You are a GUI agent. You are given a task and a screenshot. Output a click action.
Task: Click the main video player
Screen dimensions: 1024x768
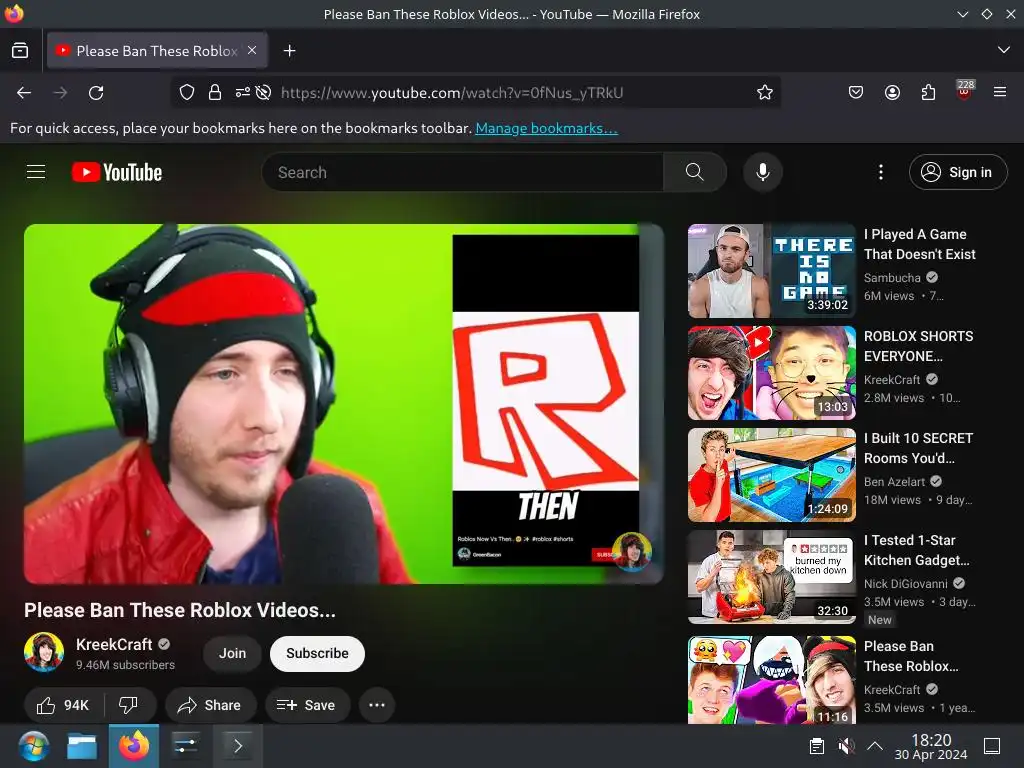click(x=344, y=404)
